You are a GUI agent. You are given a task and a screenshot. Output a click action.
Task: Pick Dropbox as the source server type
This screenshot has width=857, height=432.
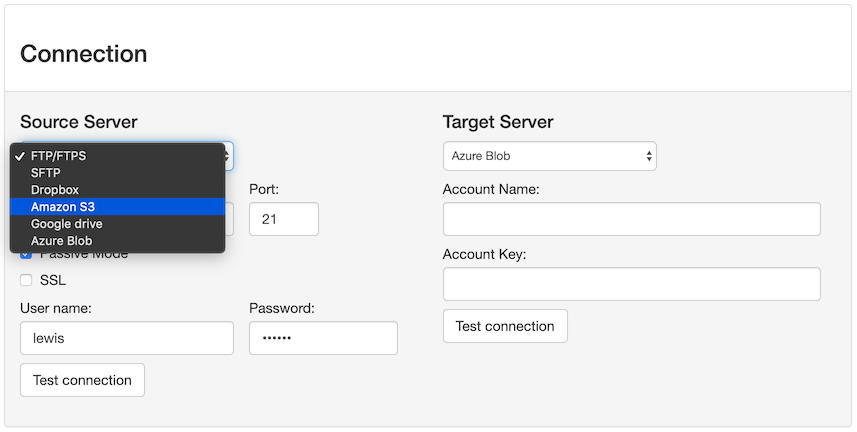(x=118, y=190)
